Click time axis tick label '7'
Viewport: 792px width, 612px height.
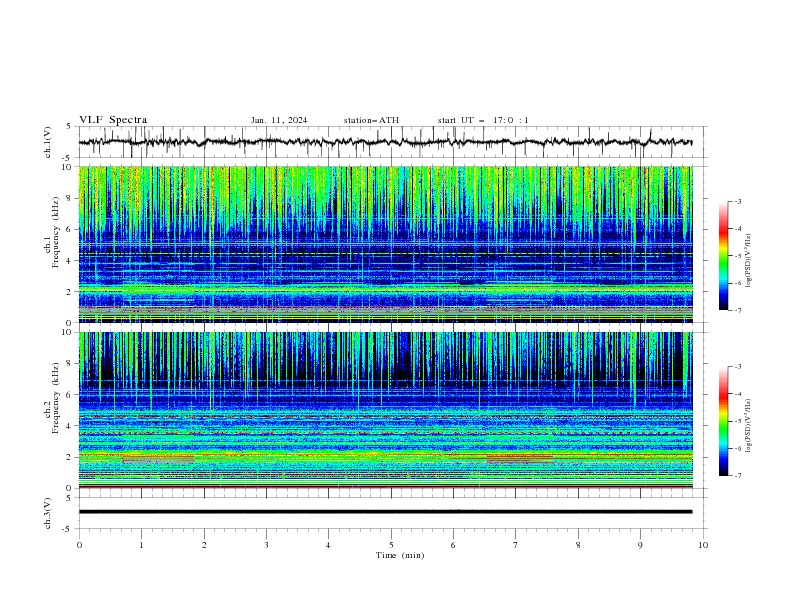click(516, 545)
